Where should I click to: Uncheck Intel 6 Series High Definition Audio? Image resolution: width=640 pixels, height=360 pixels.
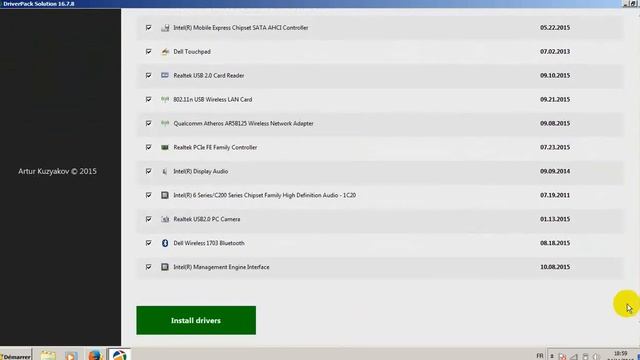pos(149,195)
